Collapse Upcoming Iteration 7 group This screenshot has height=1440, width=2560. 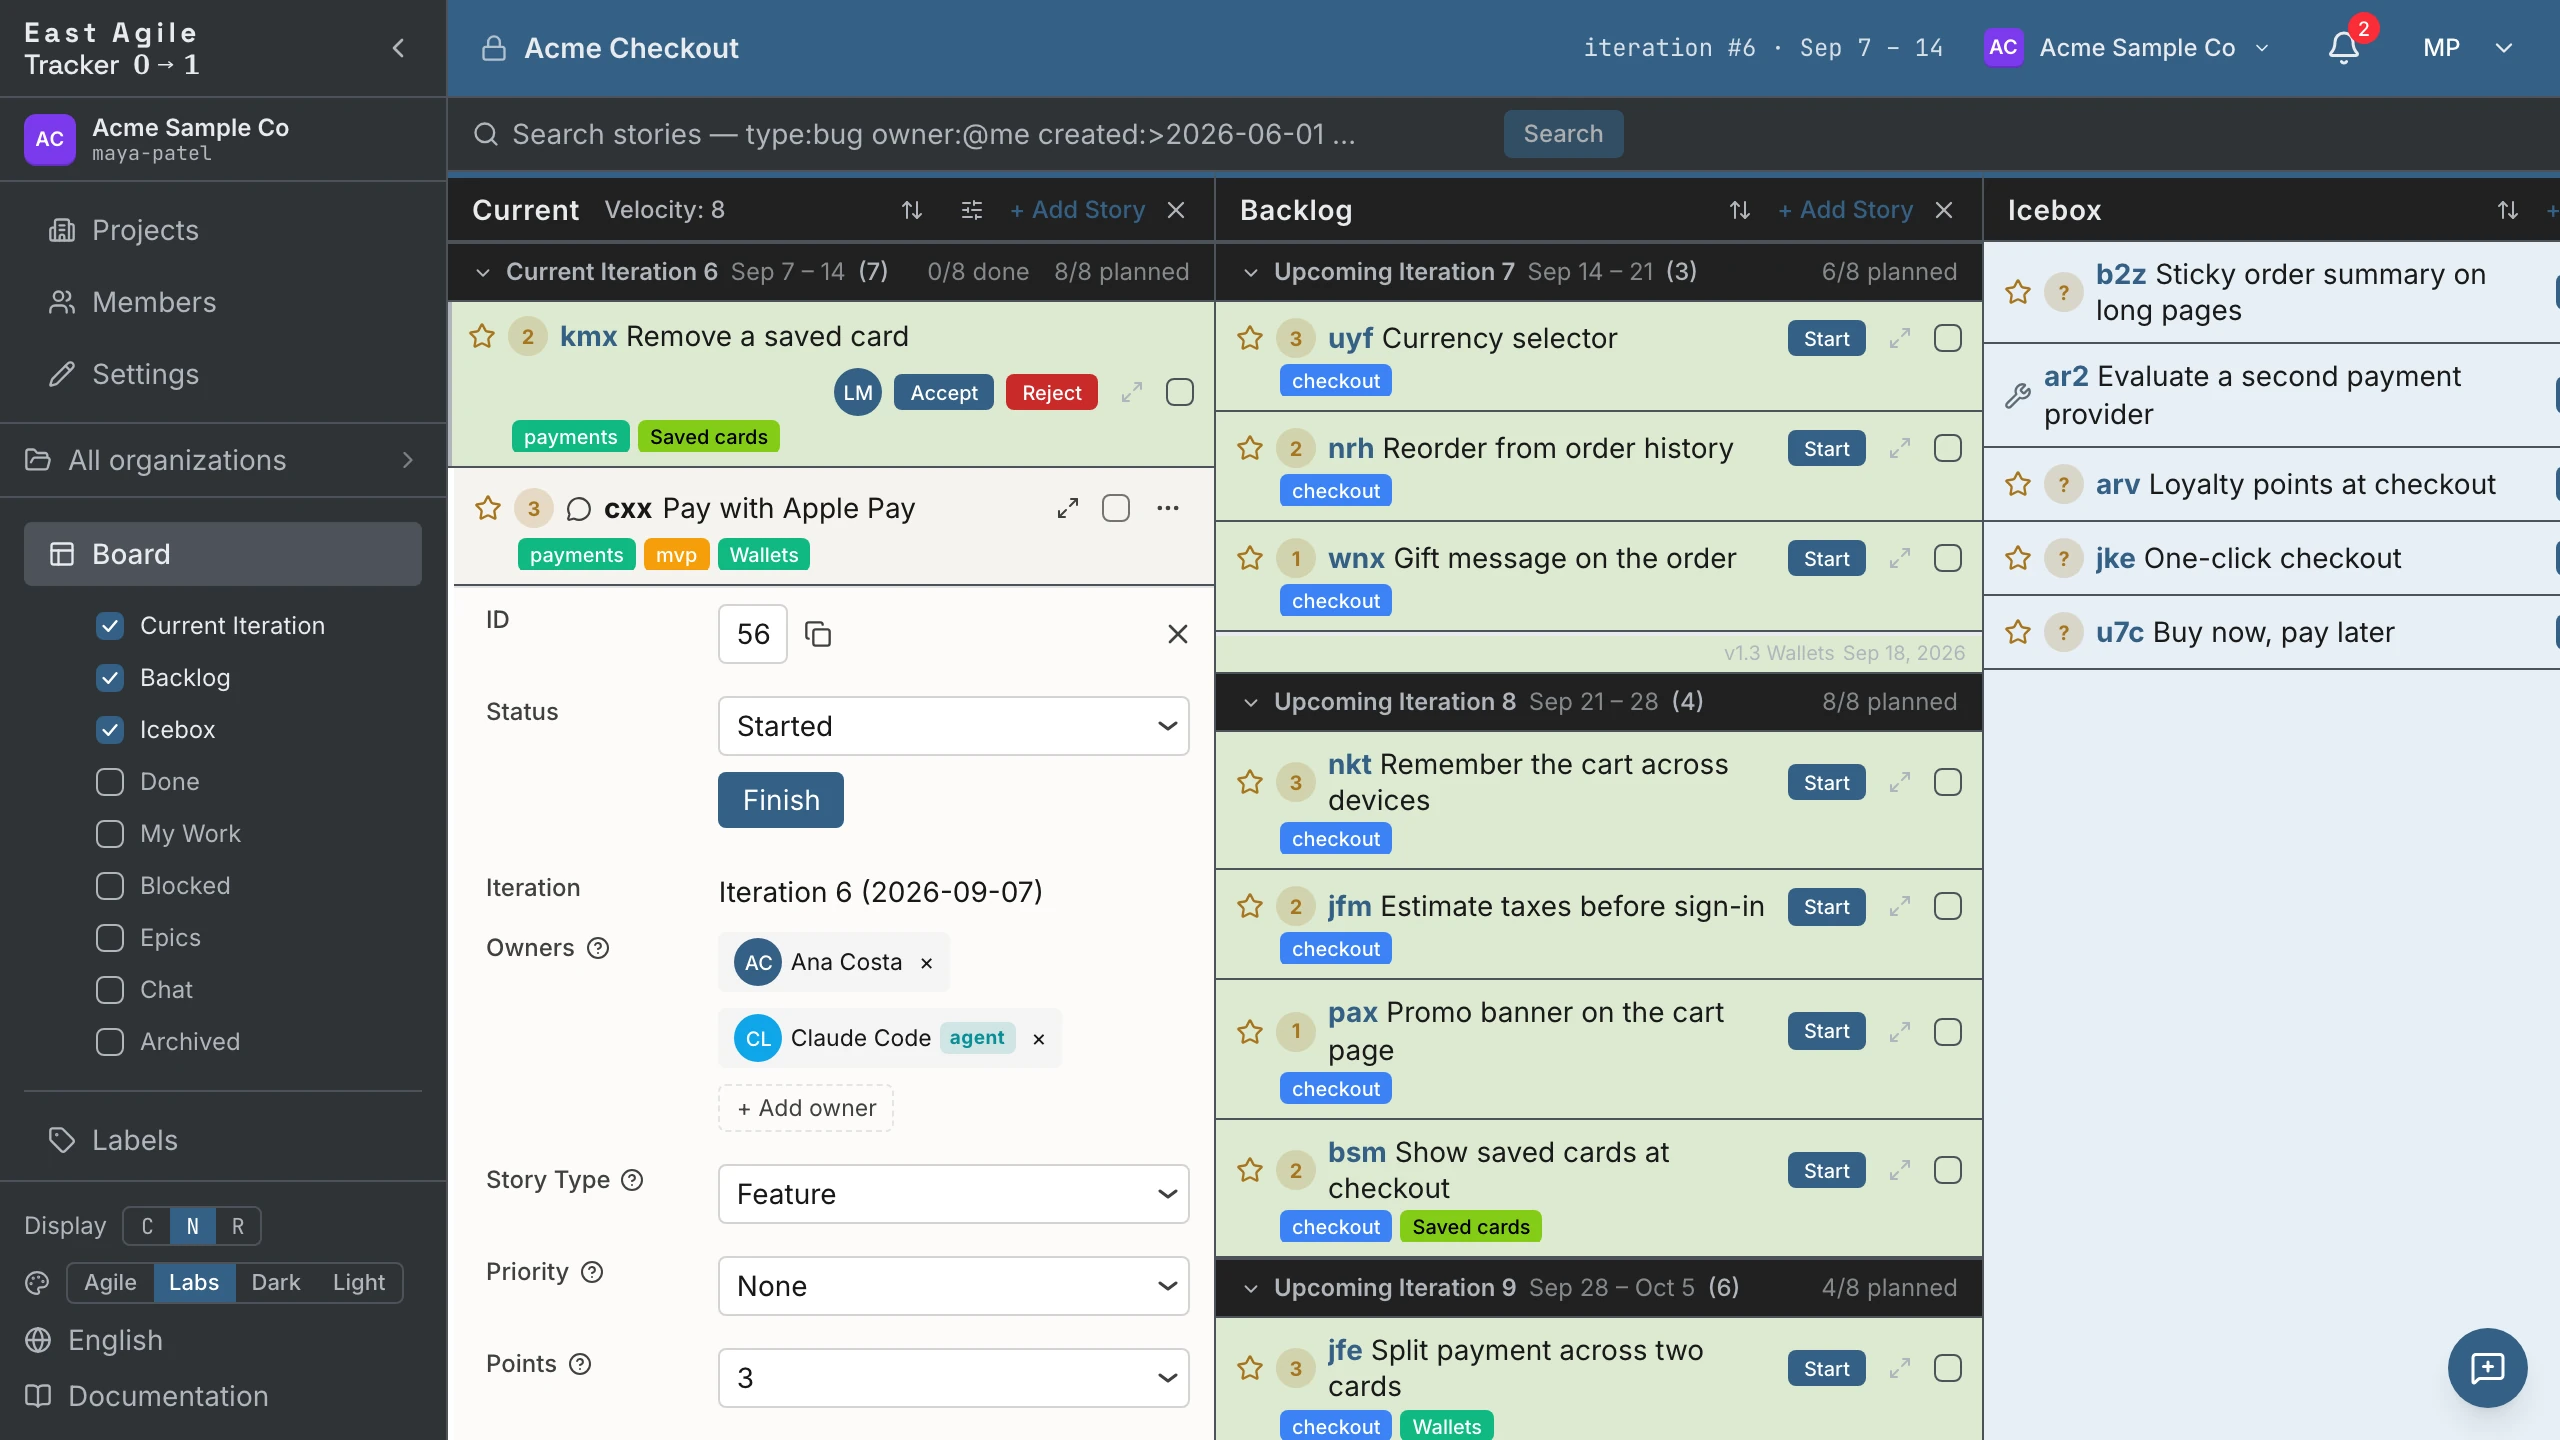1251,272
